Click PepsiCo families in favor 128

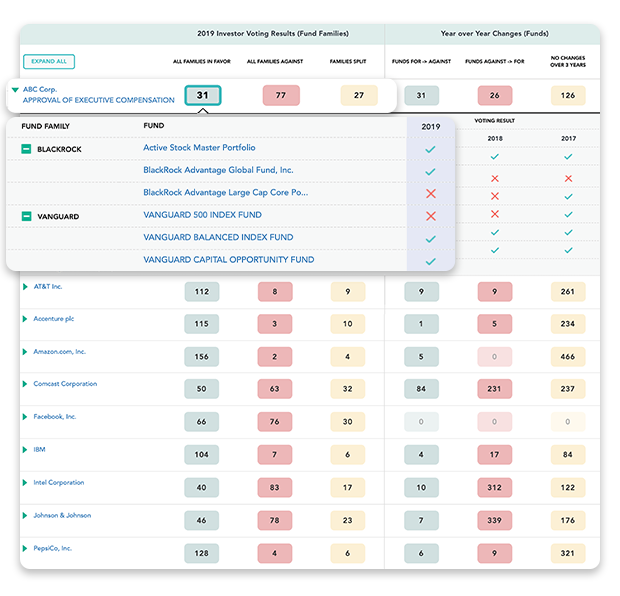202,553
